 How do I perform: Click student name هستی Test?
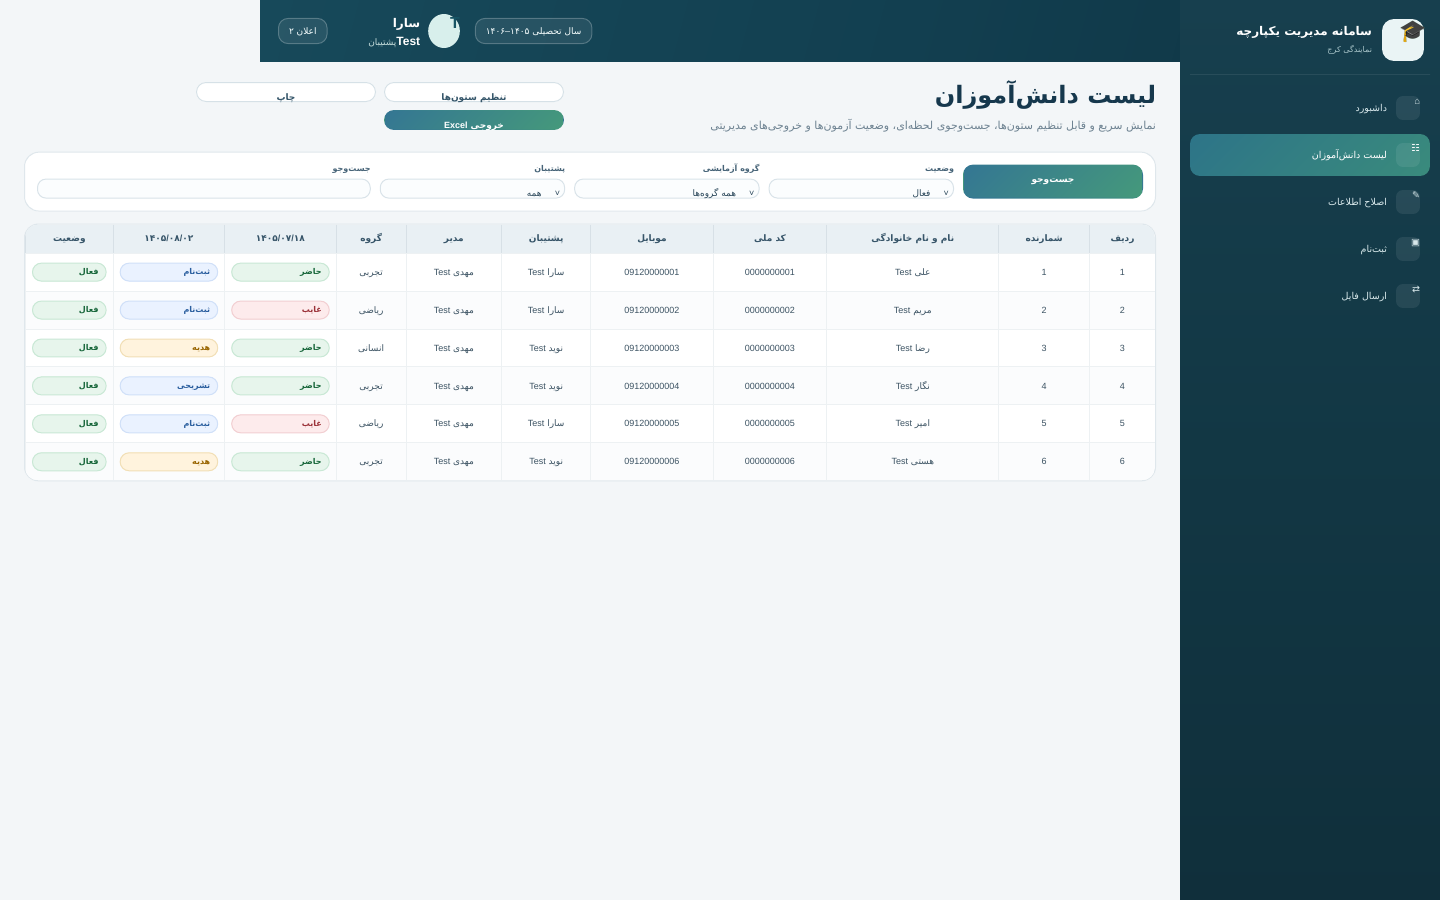coord(912,462)
